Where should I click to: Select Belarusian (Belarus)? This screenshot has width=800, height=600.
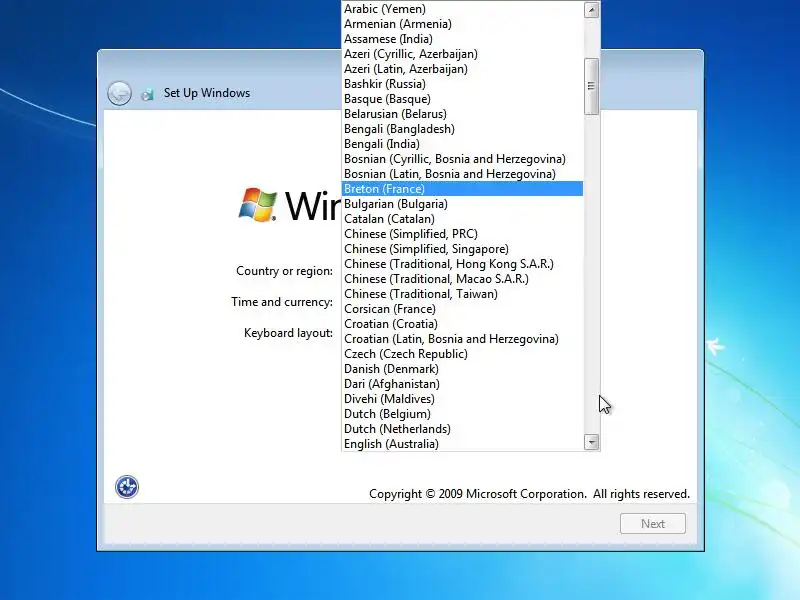click(462, 114)
